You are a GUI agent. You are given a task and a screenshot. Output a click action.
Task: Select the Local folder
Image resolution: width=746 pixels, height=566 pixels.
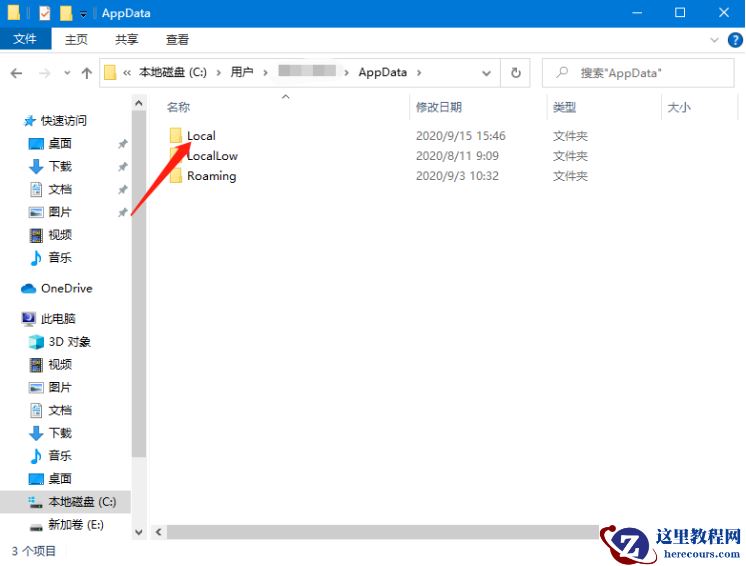click(x=201, y=136)
